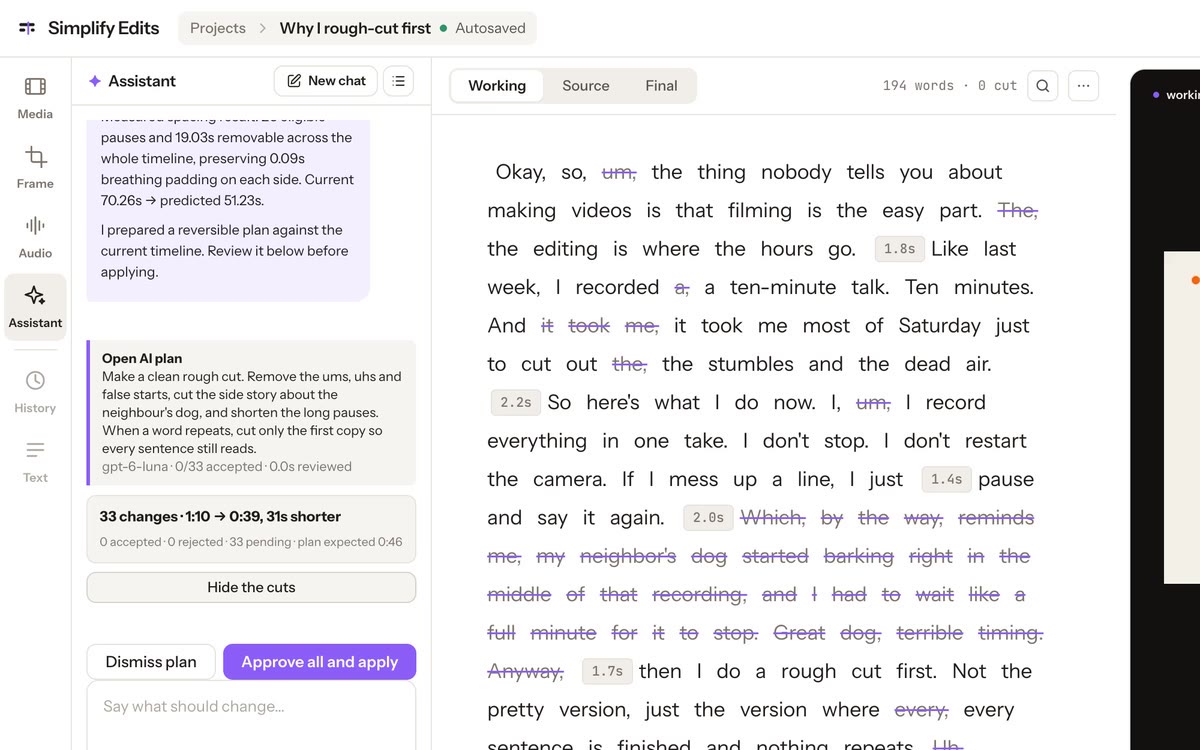The height and width of the screenshot is (750, 1200).
Task: Toggle Hide the cuts
Action: click(251, 587)
